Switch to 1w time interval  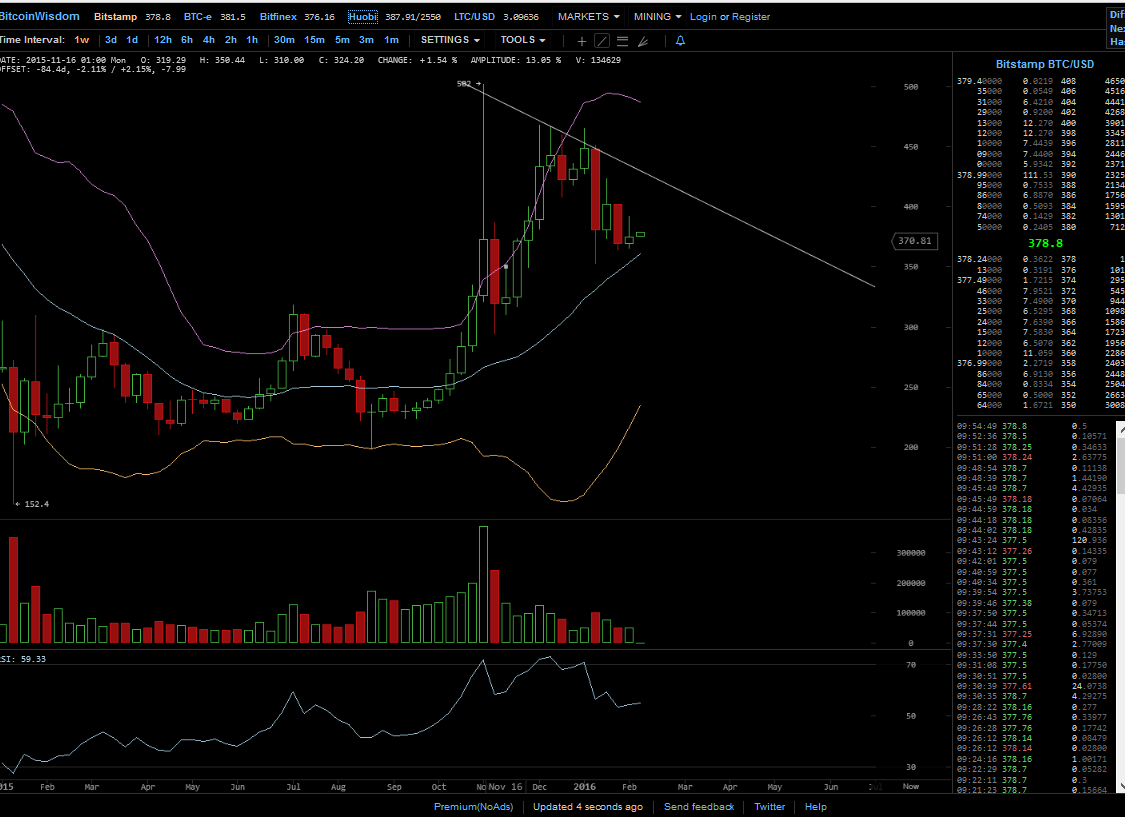(82, 40)
